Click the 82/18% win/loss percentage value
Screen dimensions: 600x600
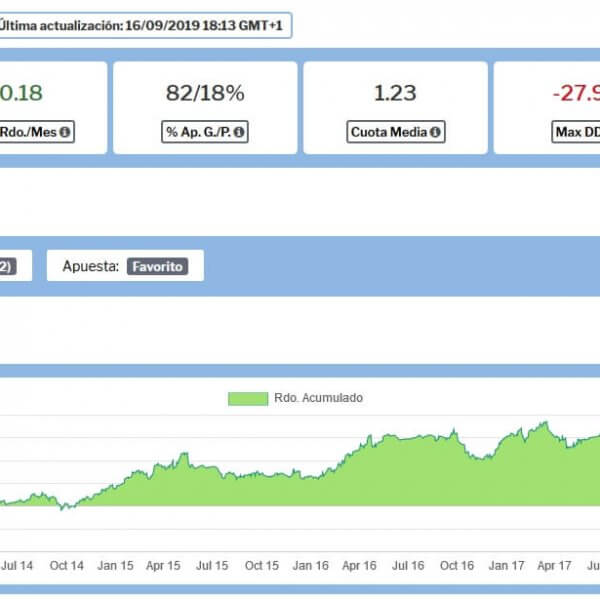click(x=205, y=93)
